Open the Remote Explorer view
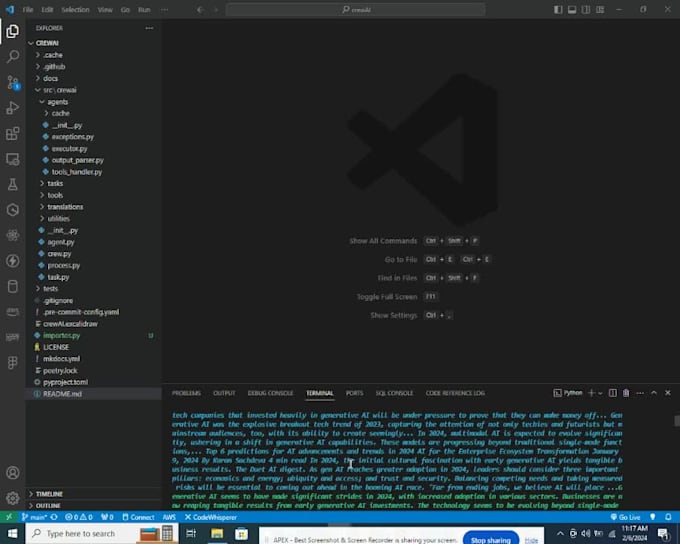This screenshot has height=544, width=680. (x=13, y=159)
